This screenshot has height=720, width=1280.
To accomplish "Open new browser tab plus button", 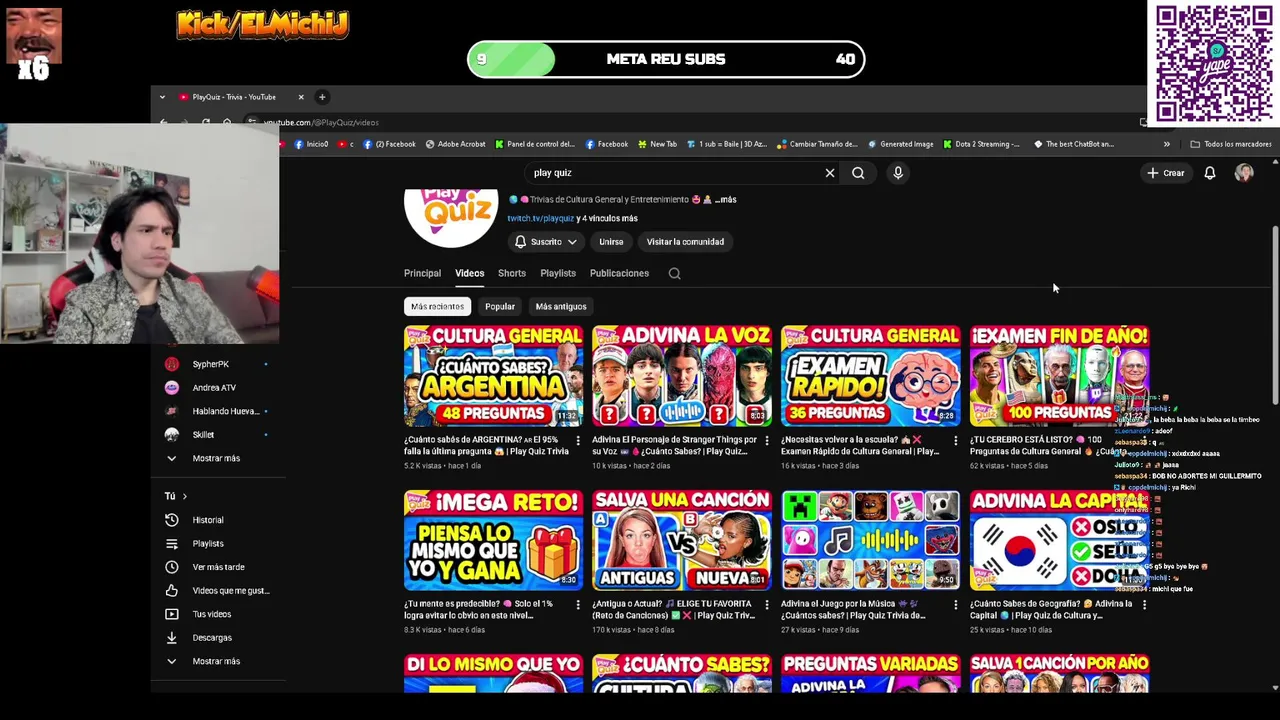I will tap(322, 97).
